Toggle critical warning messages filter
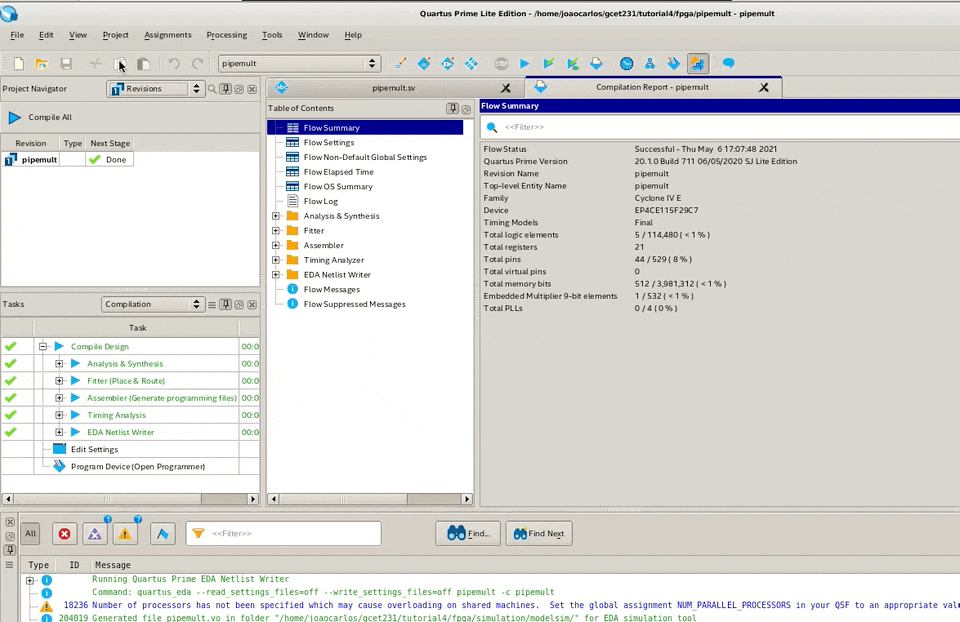The image size is (960, 622). tap(95, 534)
